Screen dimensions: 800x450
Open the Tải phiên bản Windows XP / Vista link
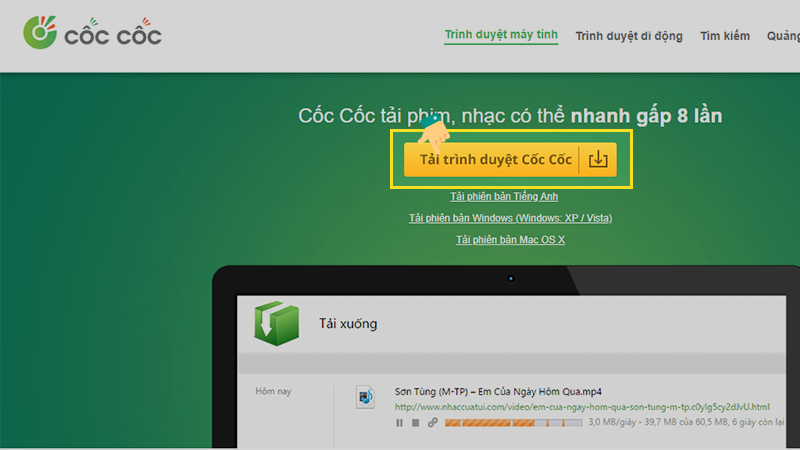click(x=510, y=218)
